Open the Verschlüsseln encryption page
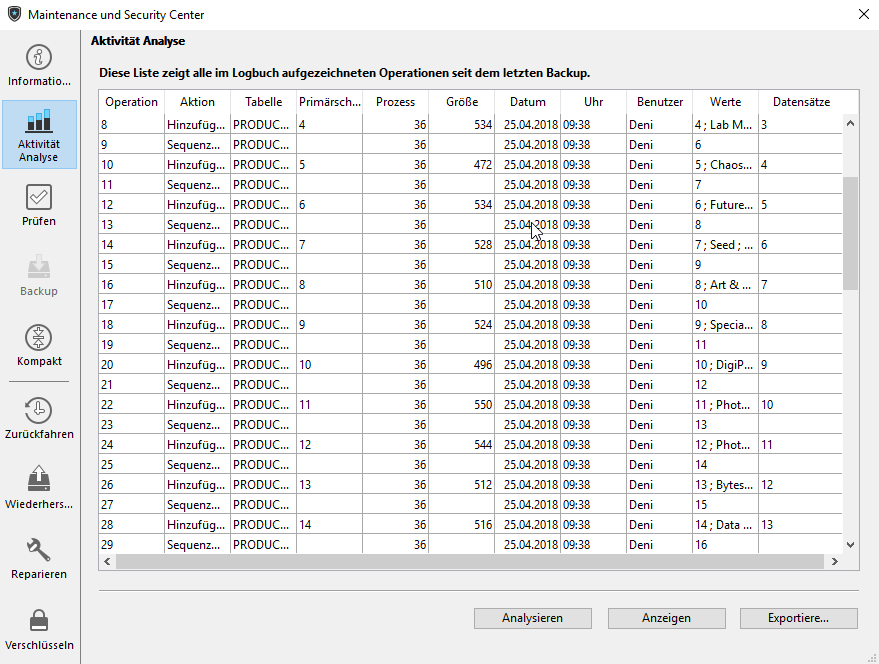 (x=39, y=629)
